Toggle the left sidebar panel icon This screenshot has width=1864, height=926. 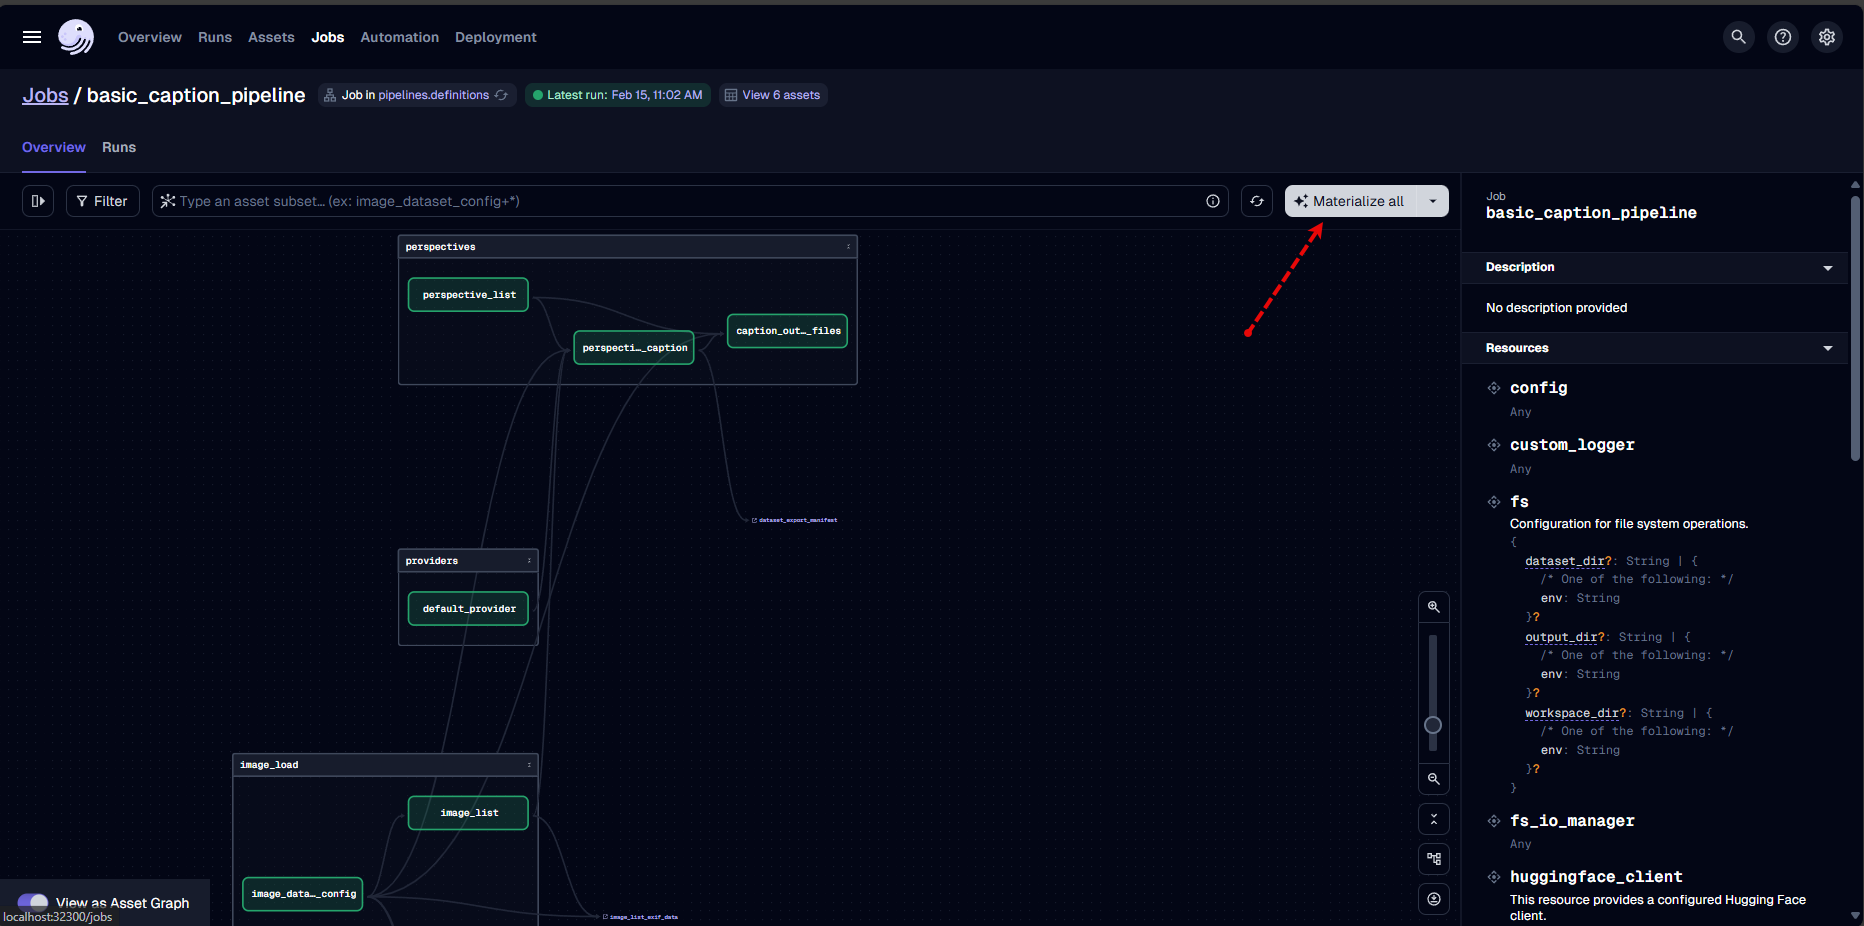[38, 201]
